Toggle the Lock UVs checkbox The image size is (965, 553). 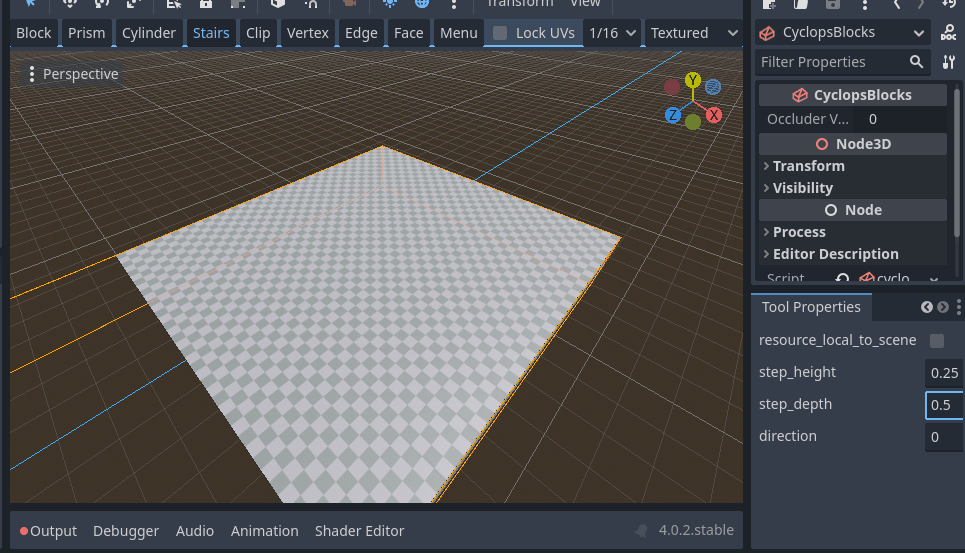(x=500, y=33)
